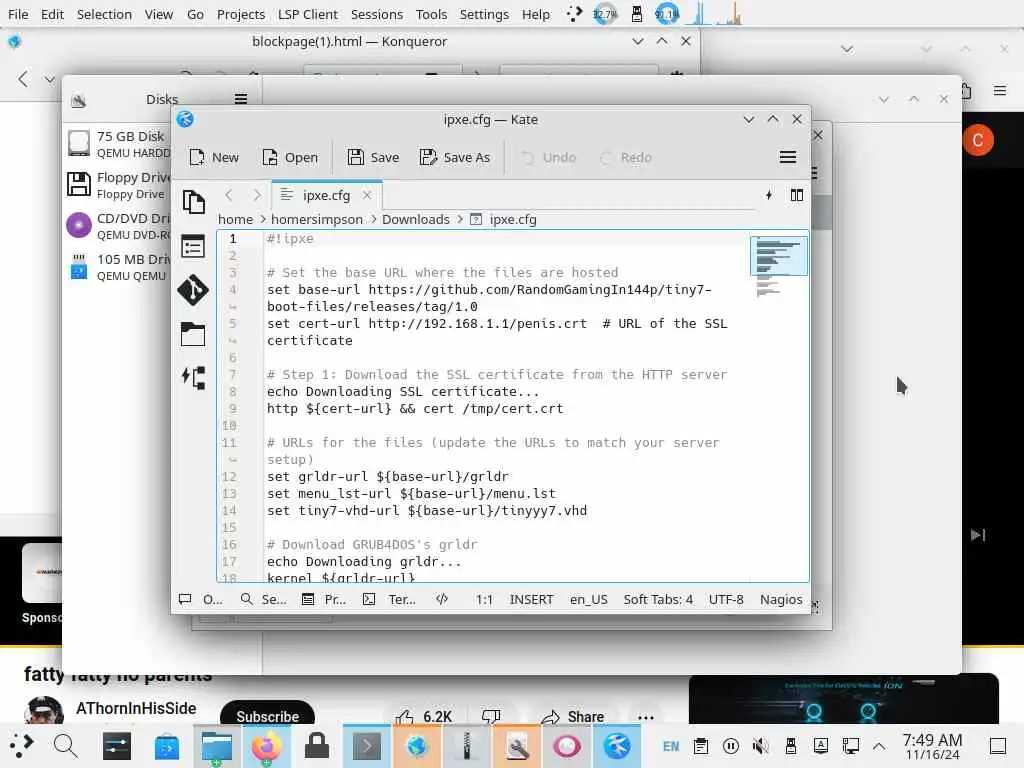This screenshot has height=768, width=1024.
Task: Open the Tools menu
Action: (431, 14)
